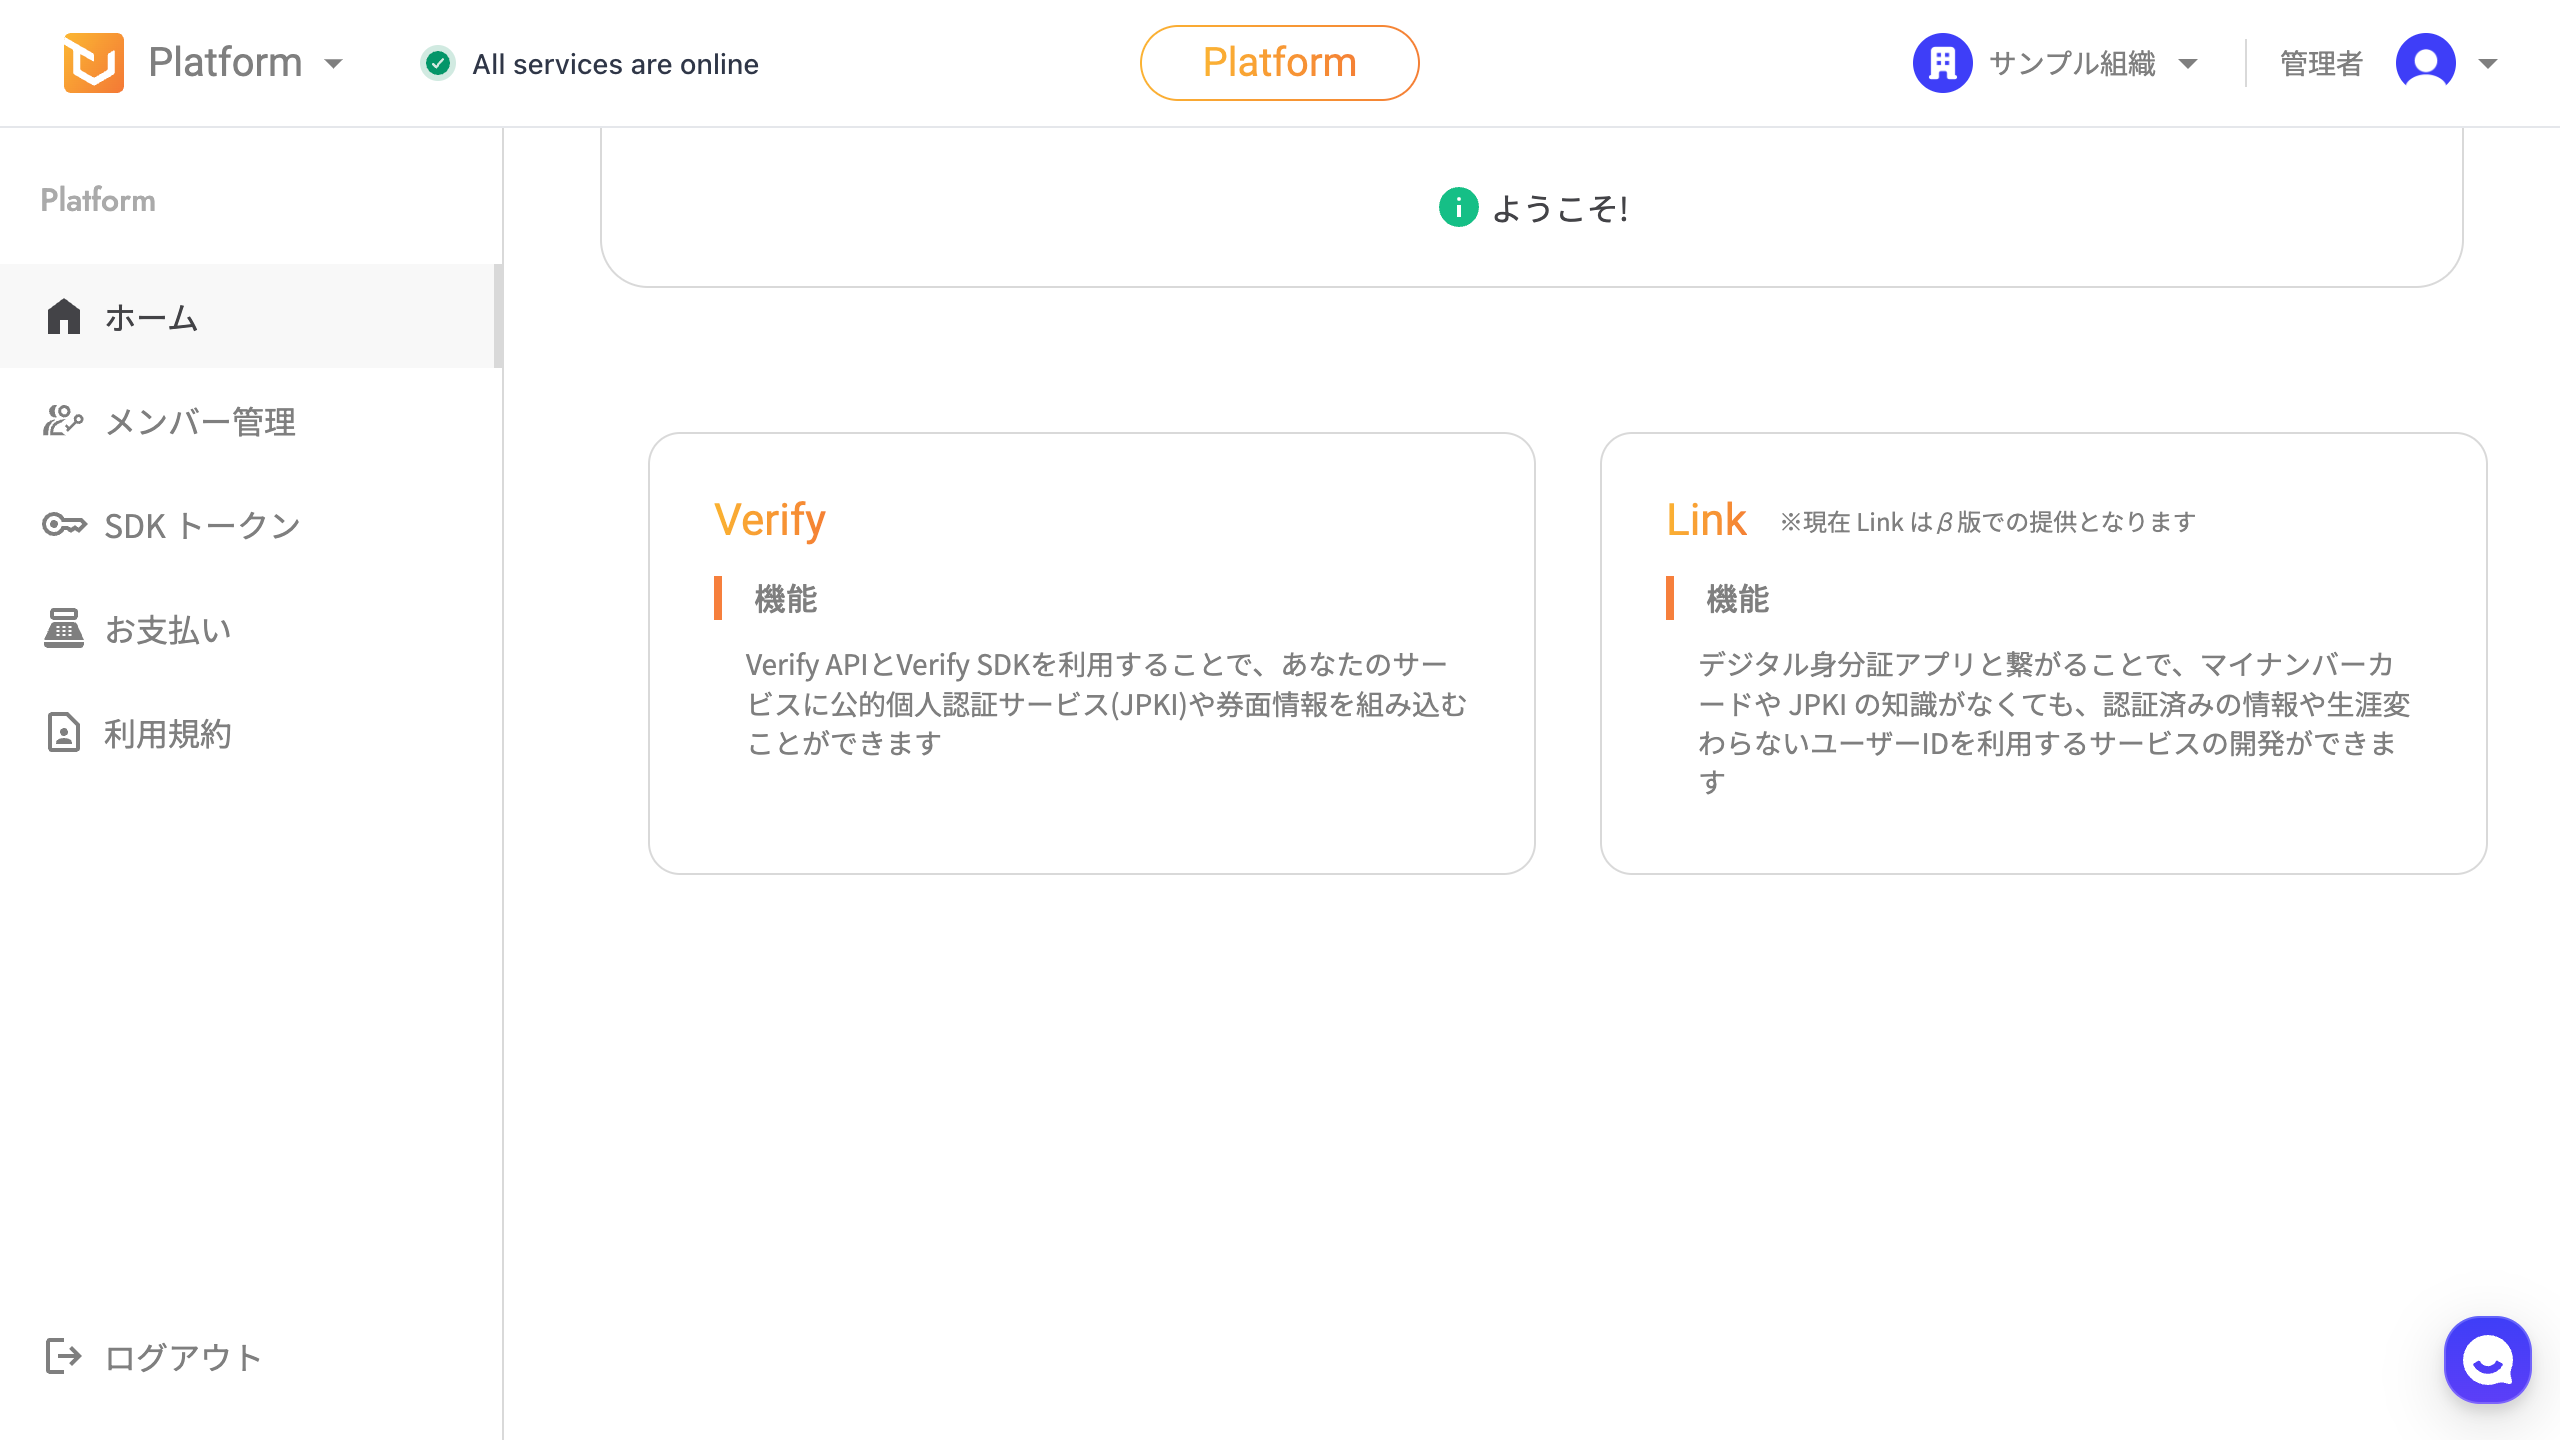
Task: Click the orange outlined Platform button
Action: (1279, 63)
